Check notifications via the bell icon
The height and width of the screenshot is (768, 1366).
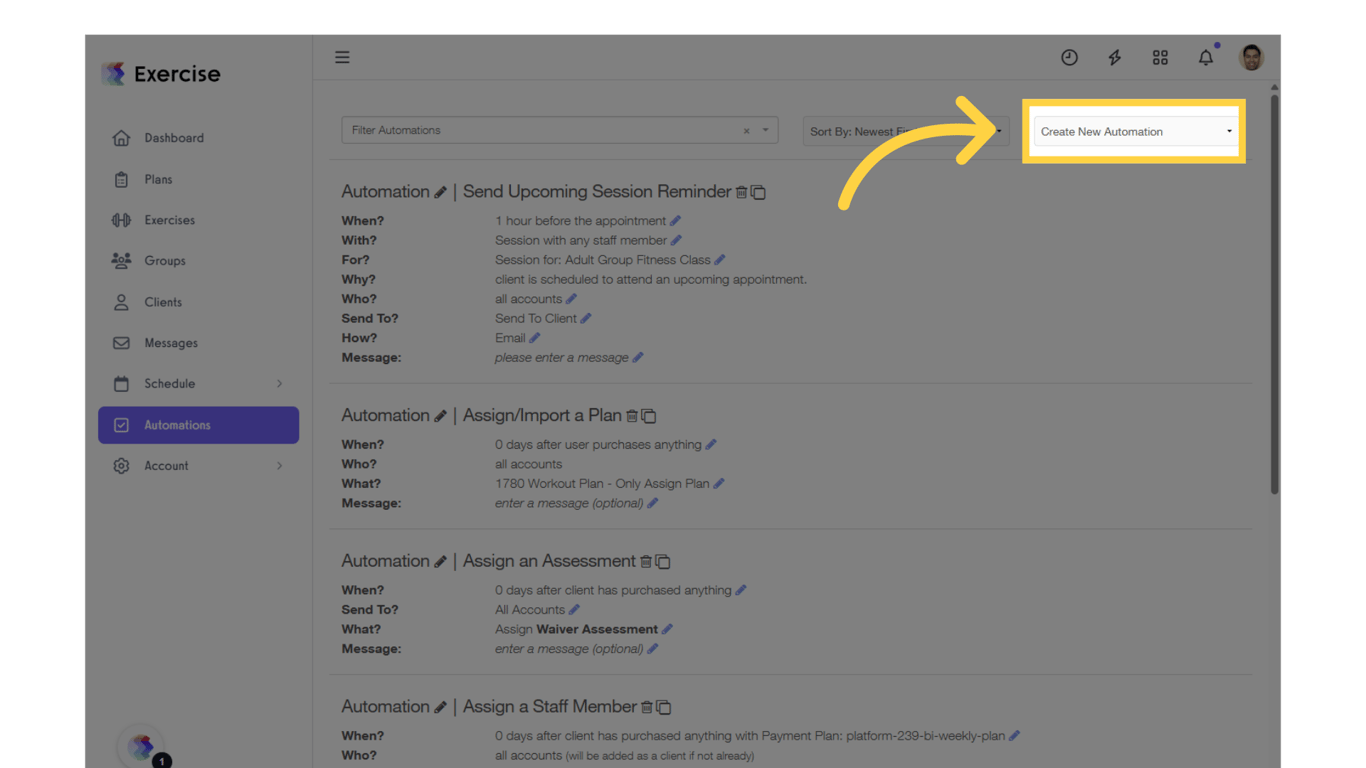(x=1205, y=57)
